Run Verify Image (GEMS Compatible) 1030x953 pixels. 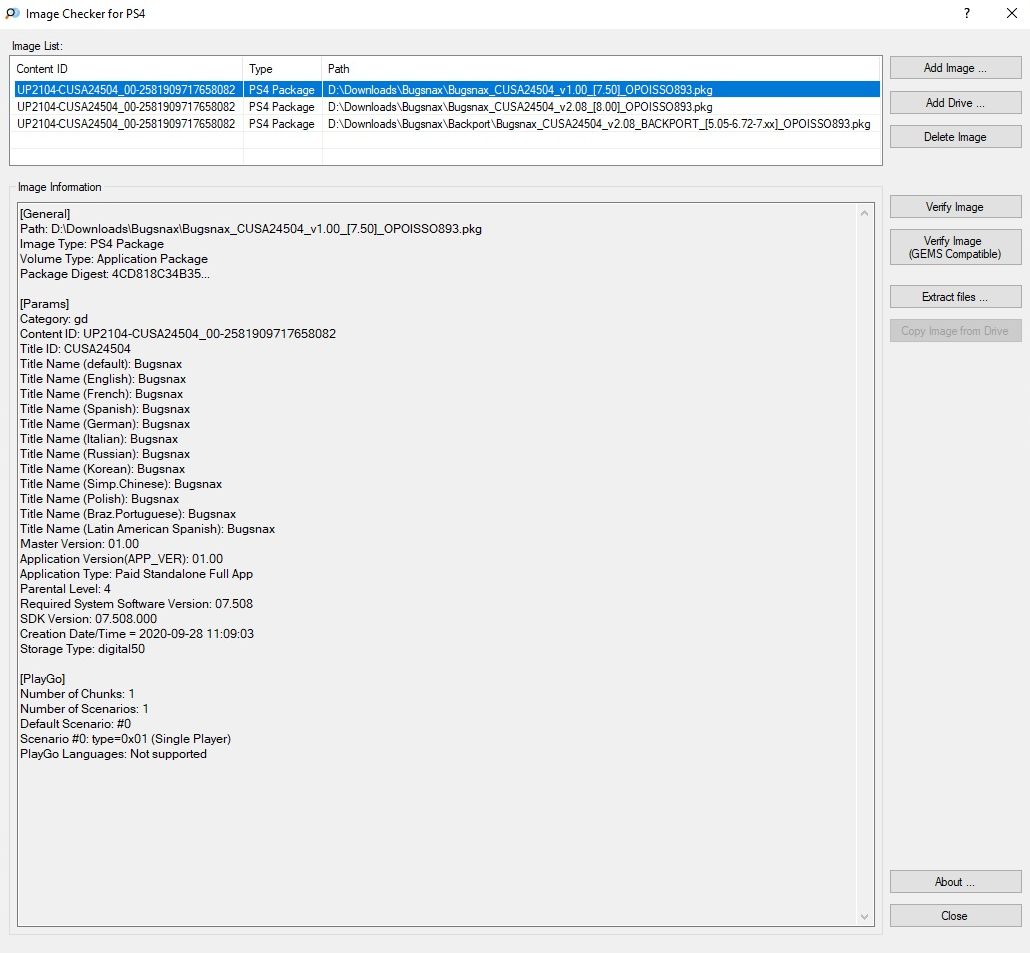[955, 247]
